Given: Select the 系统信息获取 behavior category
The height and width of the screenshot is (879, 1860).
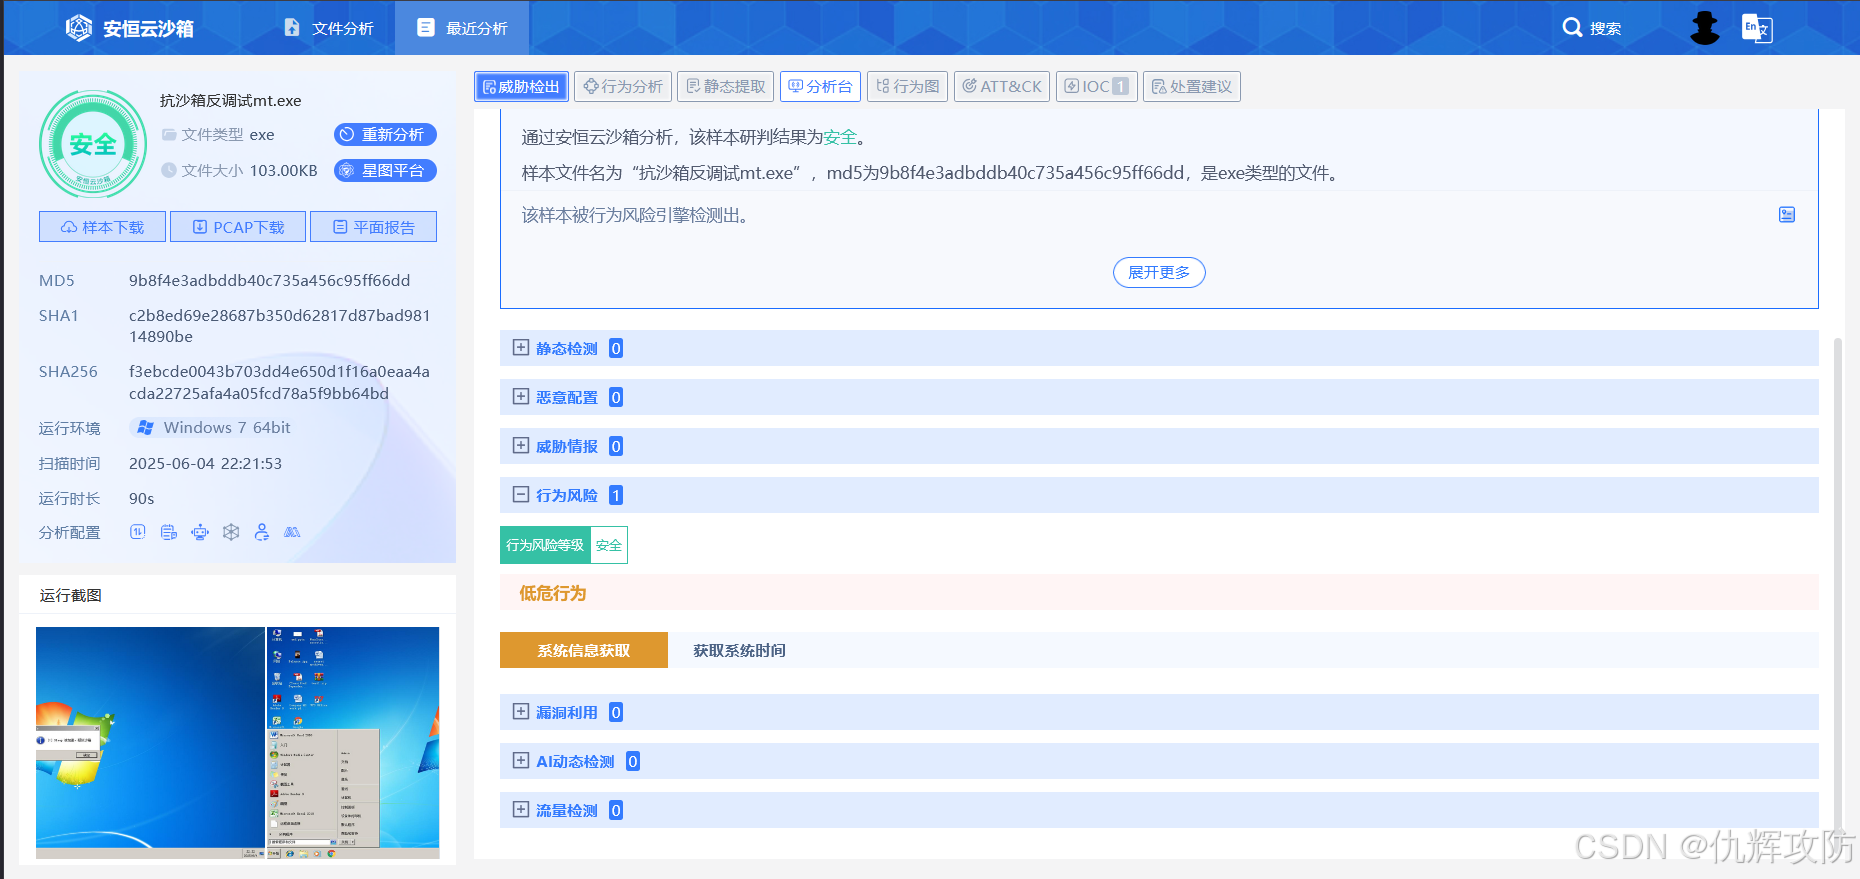Looking at the screenshot, I should click(584, 650).
